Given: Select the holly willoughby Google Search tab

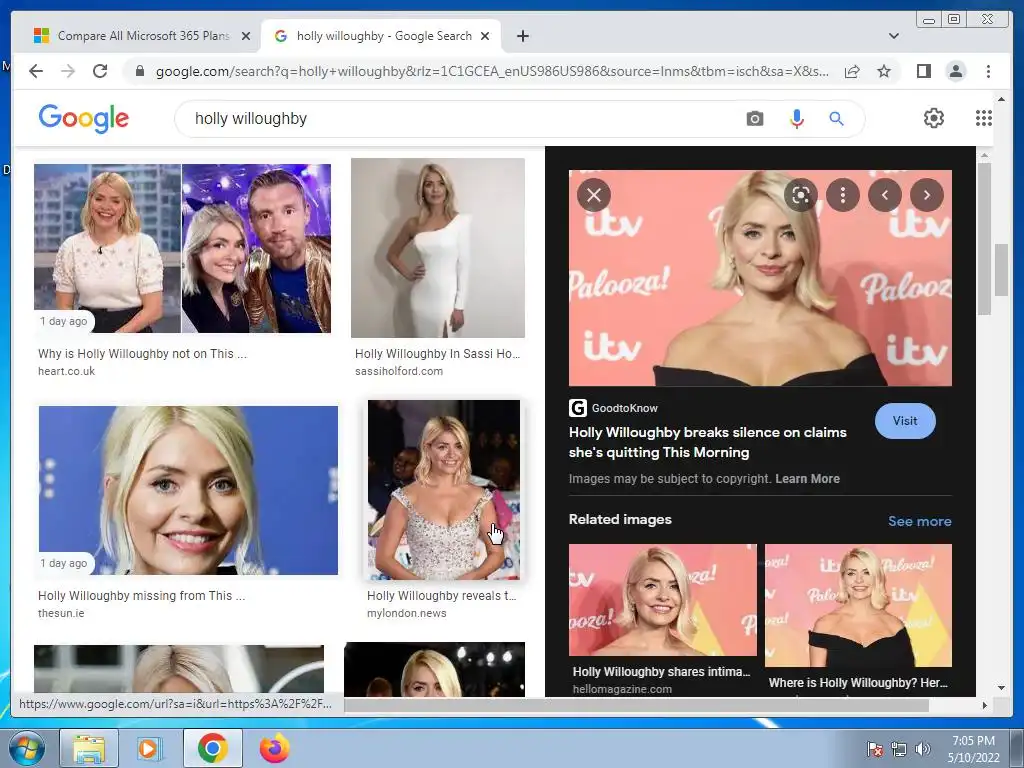Looking at the screenshot, I should click(x=382, y=36).
